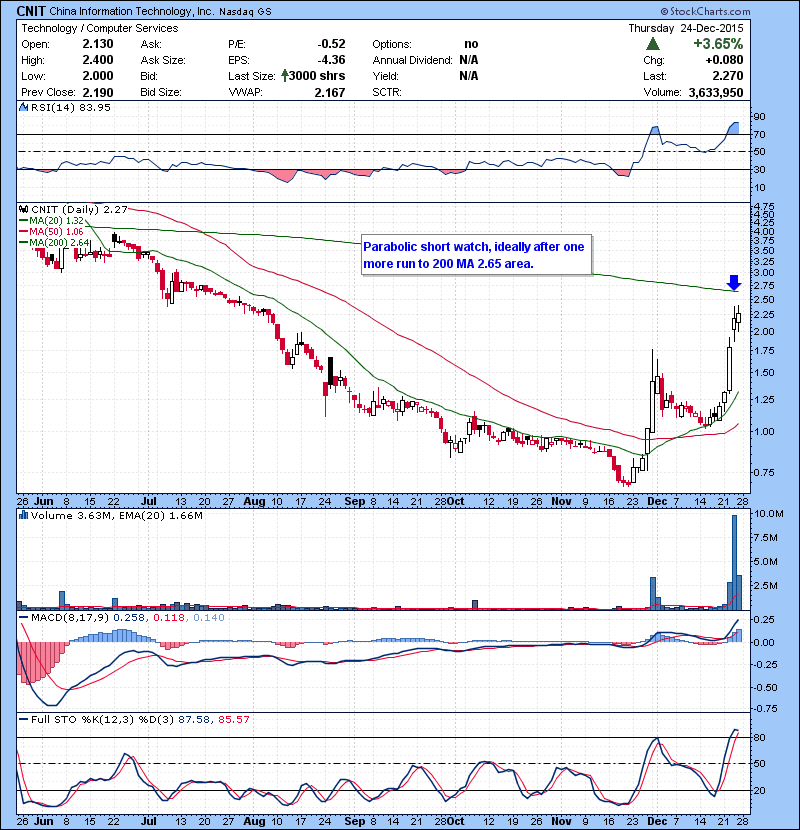Click the SCTR label

pos(386,92)
